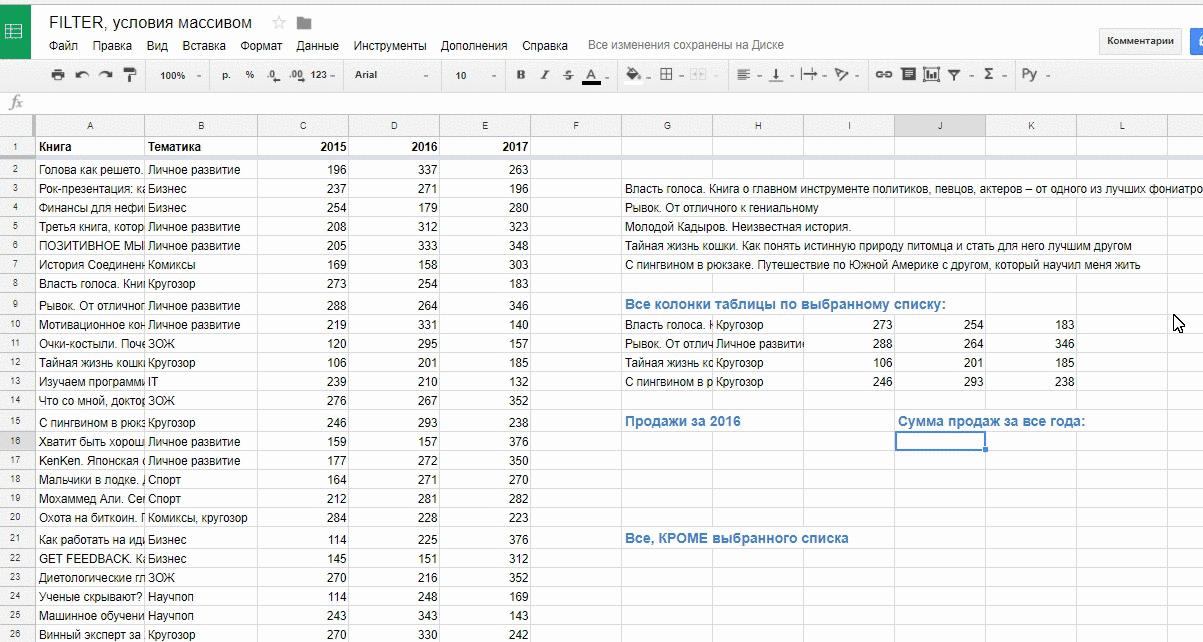Viewport: 1203px width, 642px height.
Task: Click Комментарии button
Action: pos(1140,41)
